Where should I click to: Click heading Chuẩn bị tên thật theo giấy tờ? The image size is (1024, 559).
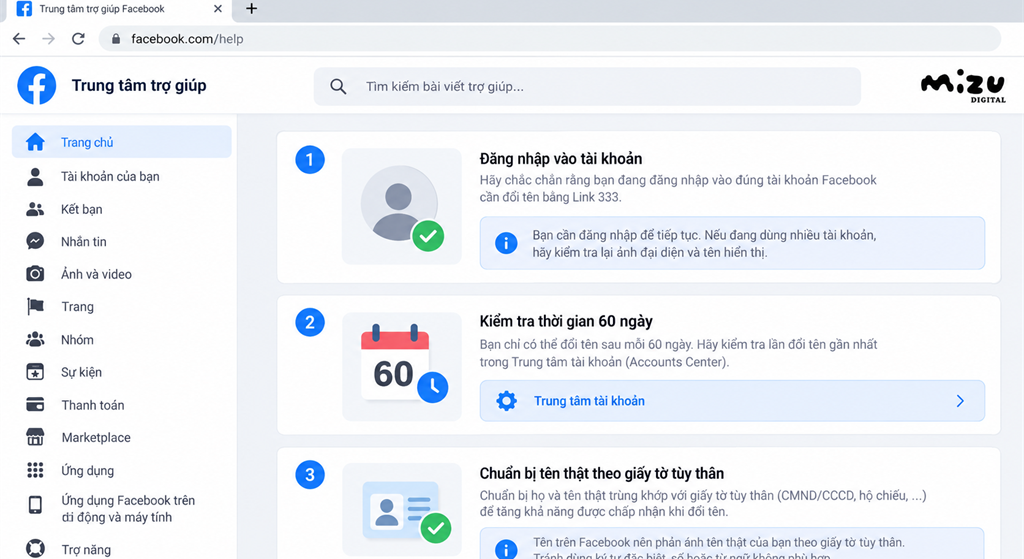pyautogui.click(x=601, y=473)
